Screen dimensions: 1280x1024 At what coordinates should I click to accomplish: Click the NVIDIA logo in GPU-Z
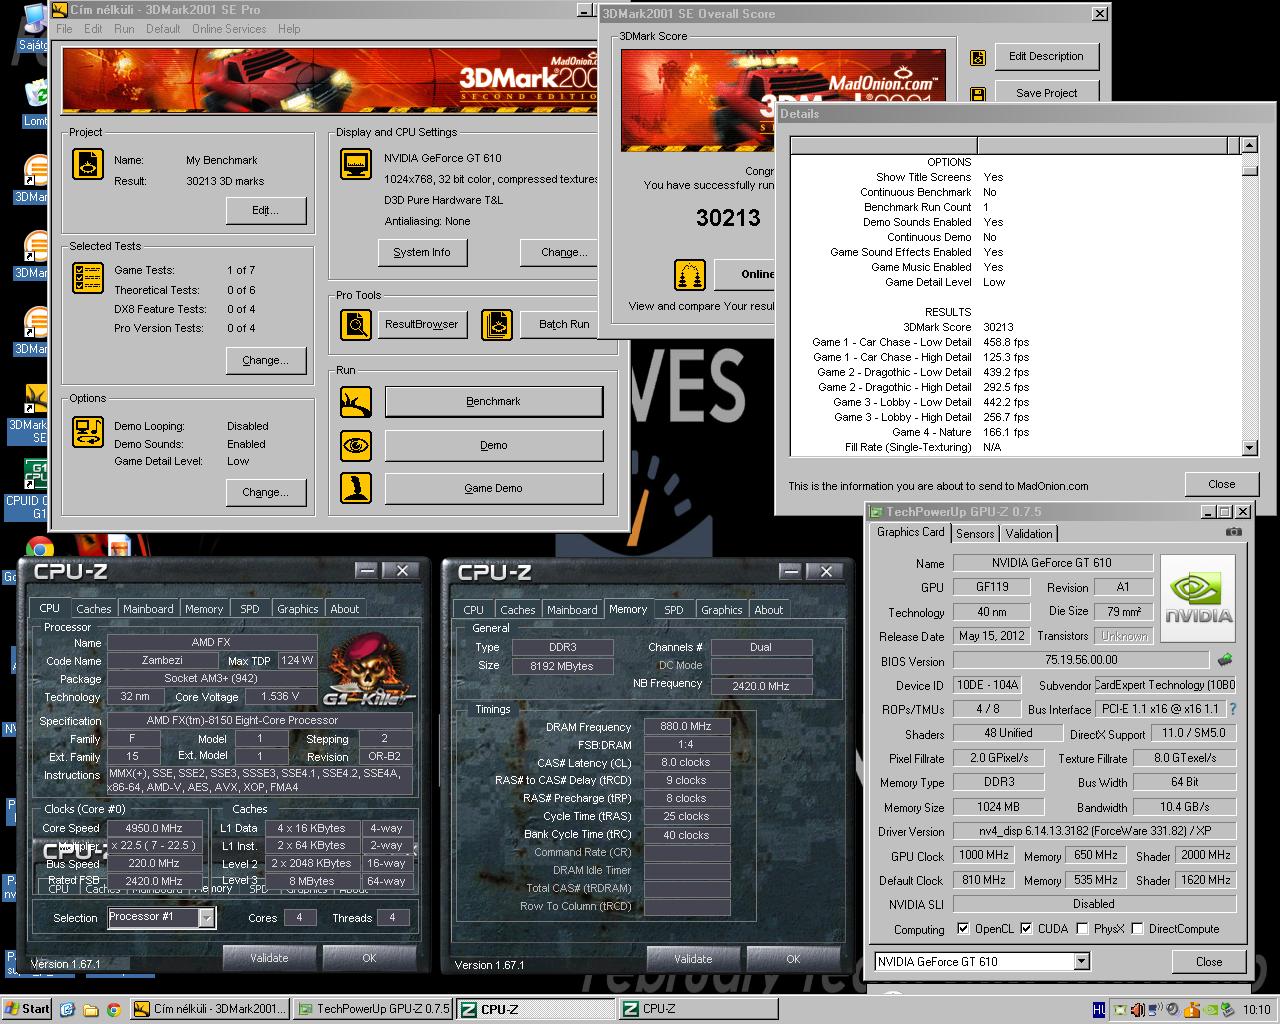(1198, 598)
